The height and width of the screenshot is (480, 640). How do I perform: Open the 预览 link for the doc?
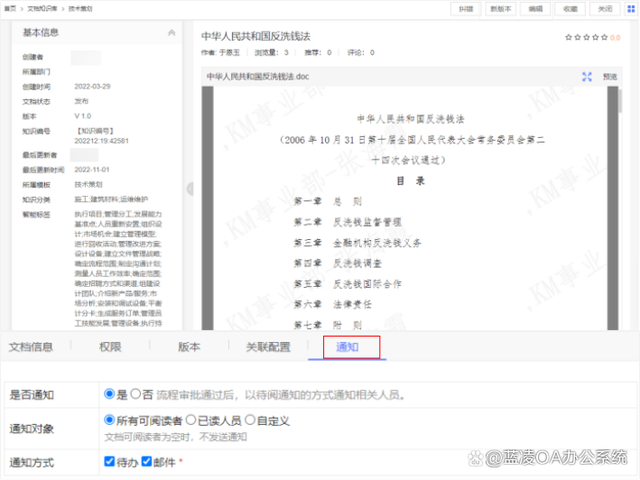[x=610, y=76]
